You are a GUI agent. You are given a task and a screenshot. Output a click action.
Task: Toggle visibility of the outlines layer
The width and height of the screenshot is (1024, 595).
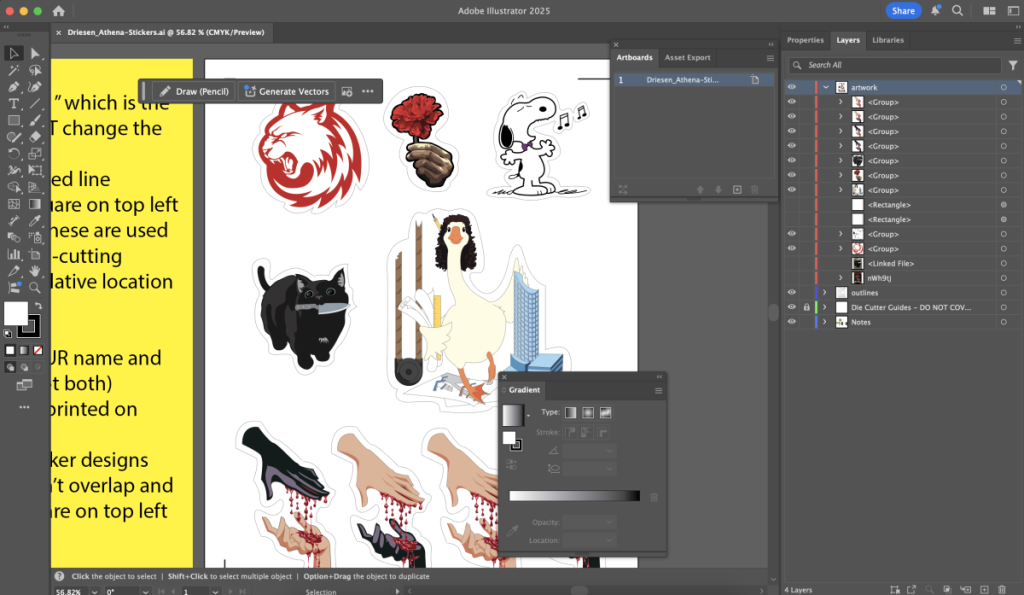click(791, 292)
